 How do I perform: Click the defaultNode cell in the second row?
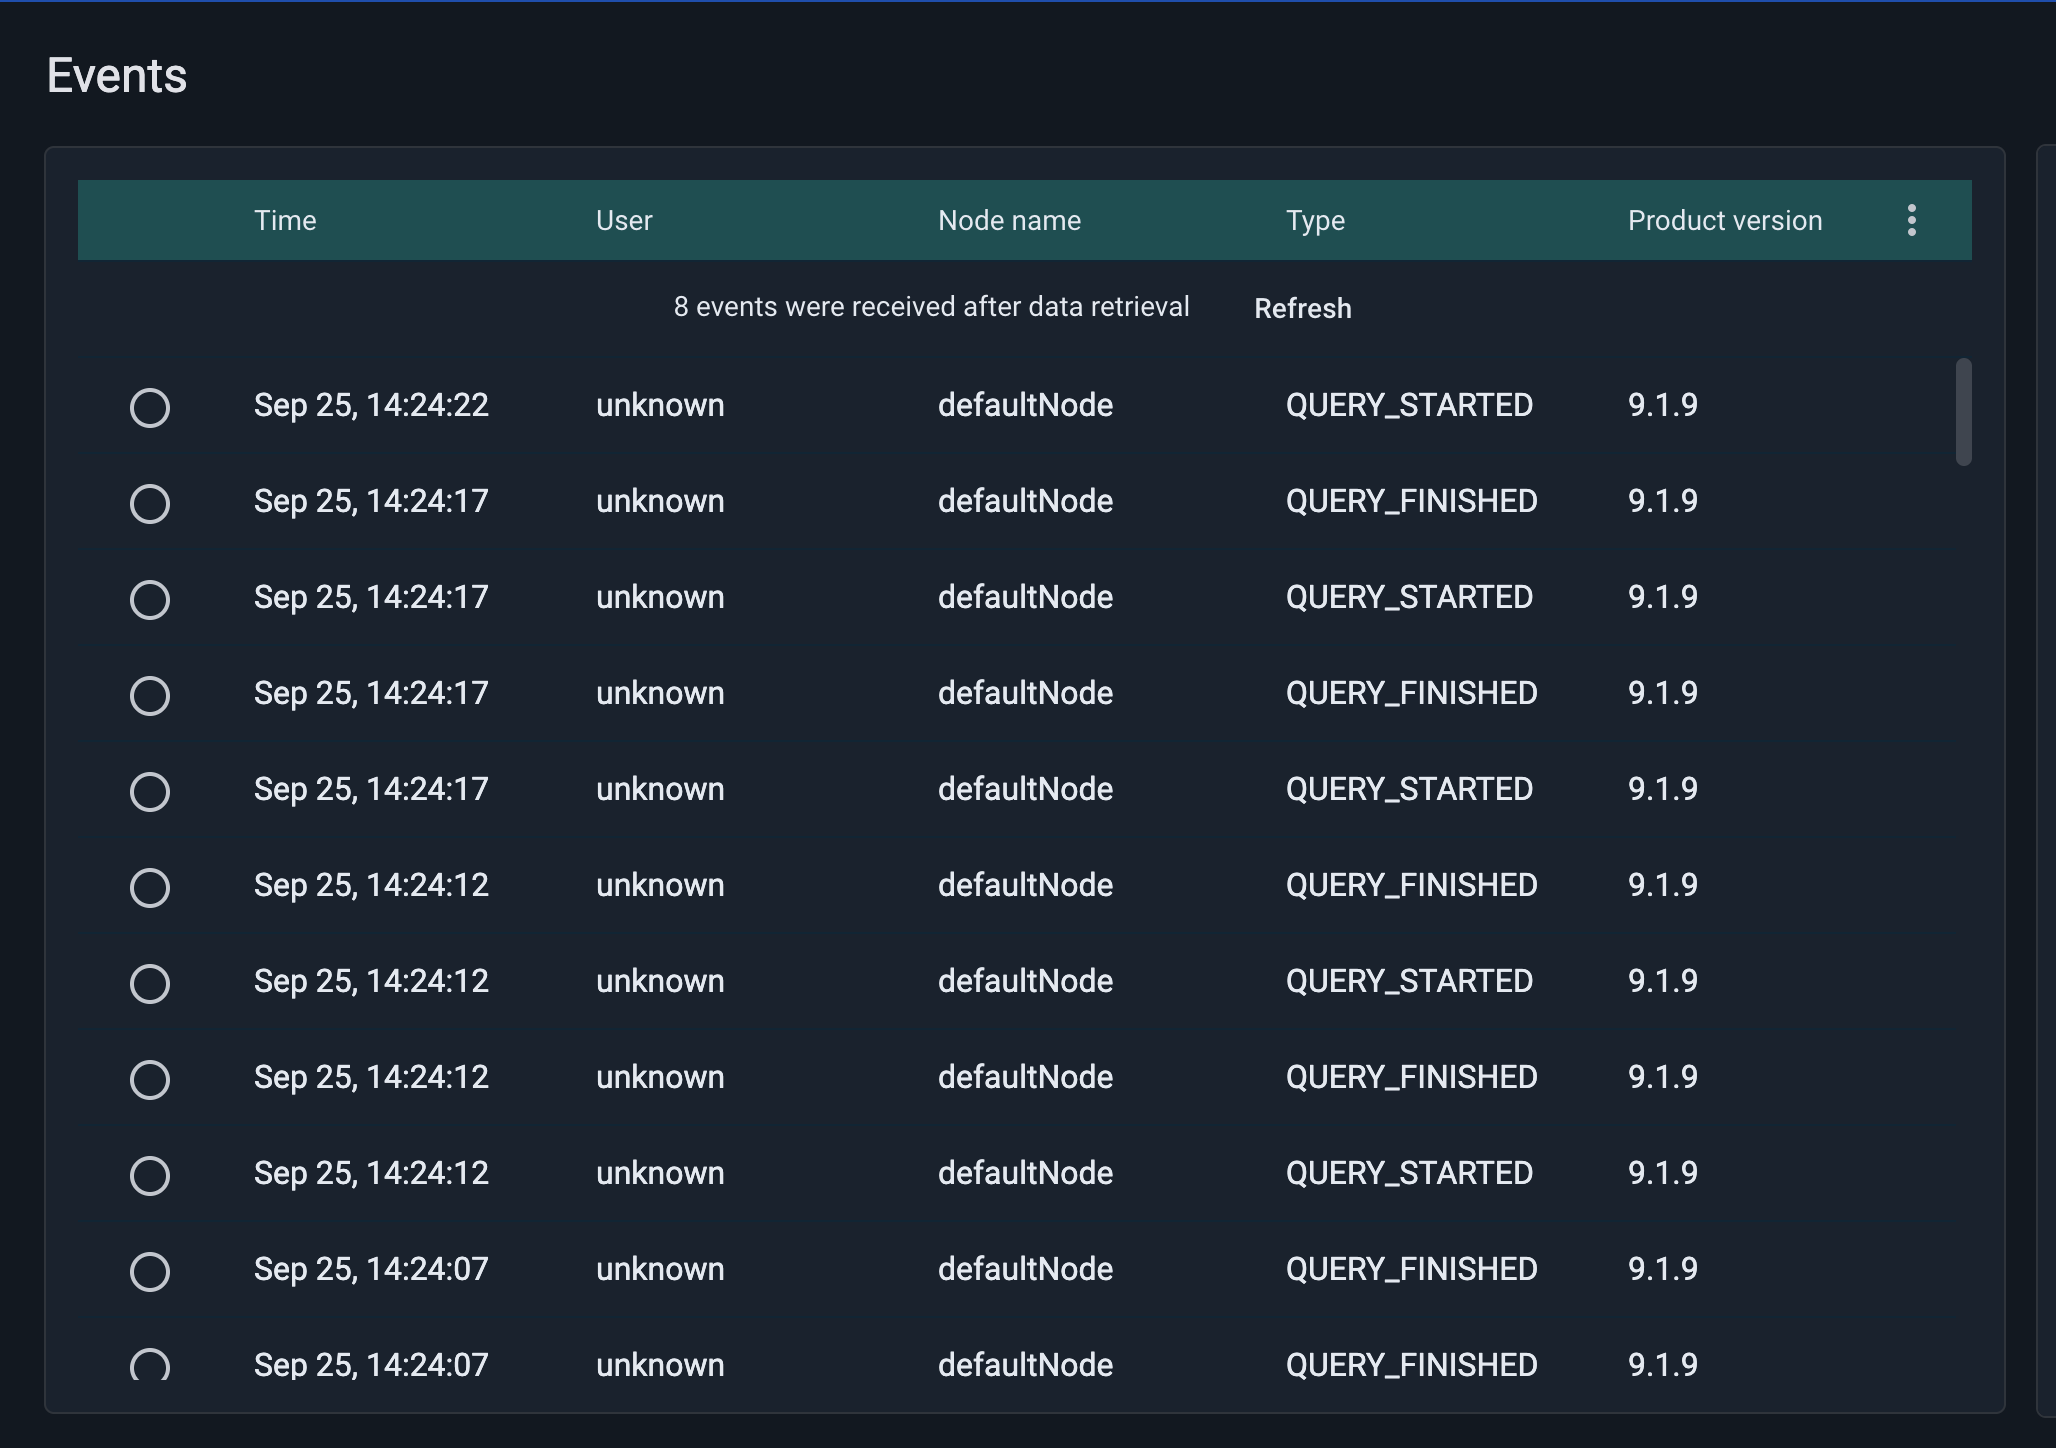click(x=1025, y=501)
